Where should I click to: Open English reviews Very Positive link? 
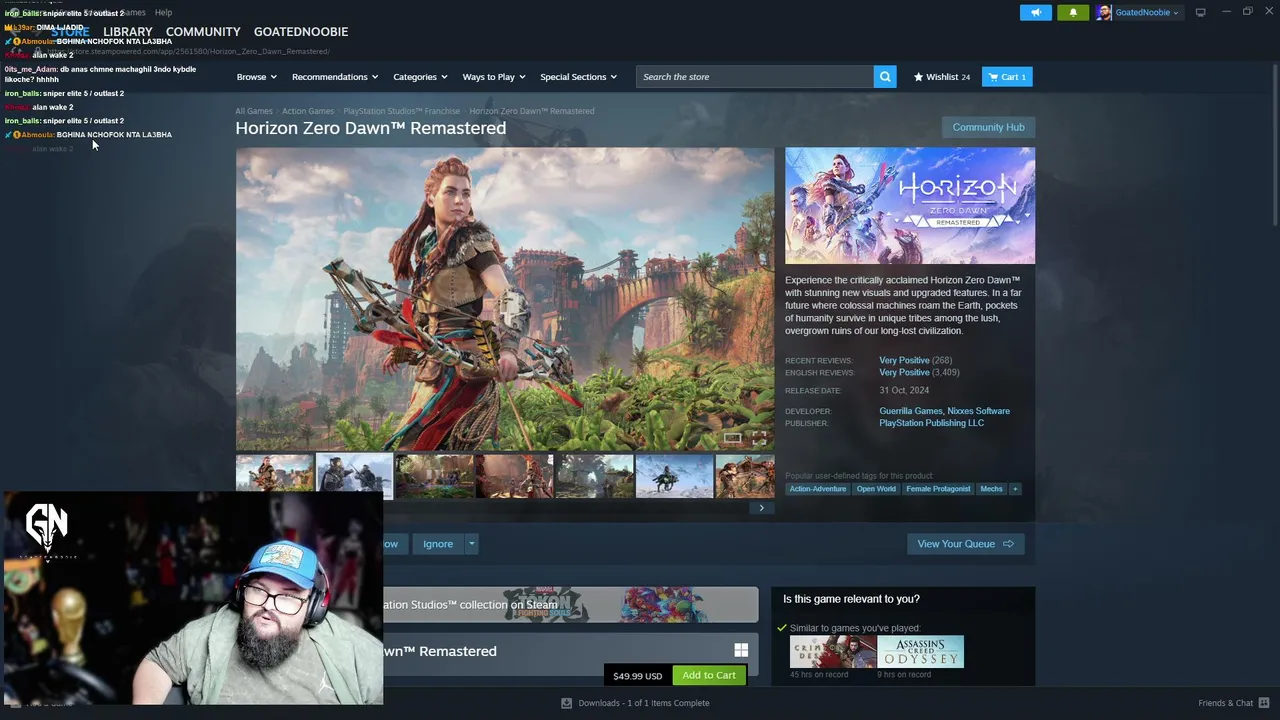[x=904, y=372]
